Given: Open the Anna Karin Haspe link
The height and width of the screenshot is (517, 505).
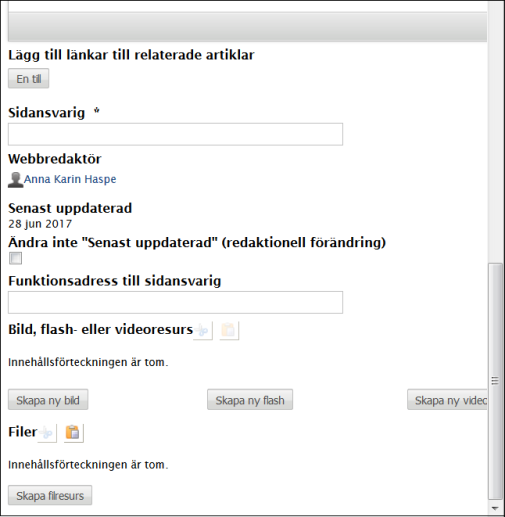Looking at the screenshot, I should (70, 179).
